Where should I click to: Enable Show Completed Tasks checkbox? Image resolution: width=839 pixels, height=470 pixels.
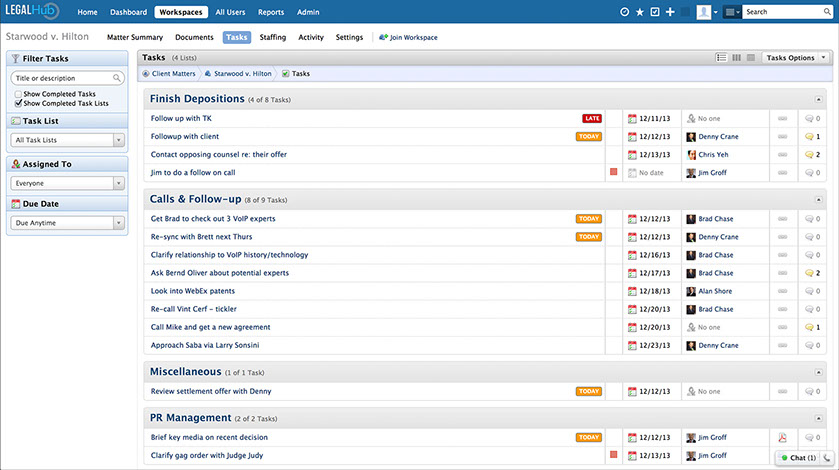click(x=18, y=94)
